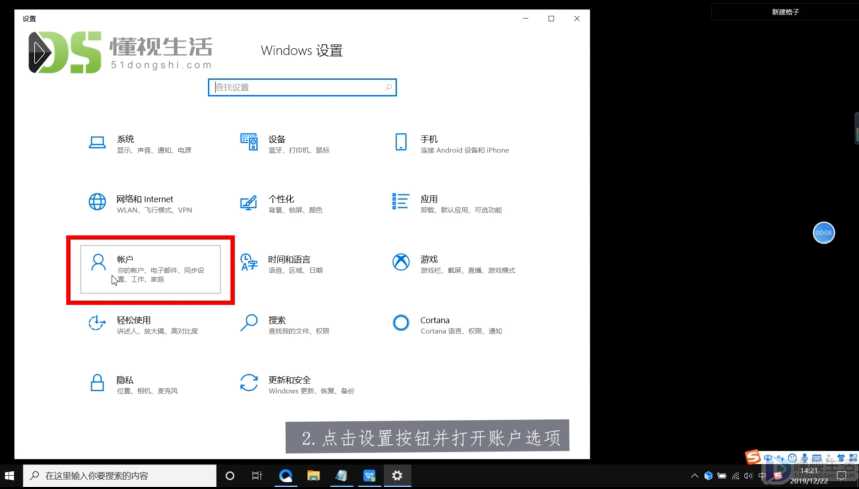This screenshot has height=489, width=859.
Task: Open File Explorer from the taskbar
Action: coord(313,476)
